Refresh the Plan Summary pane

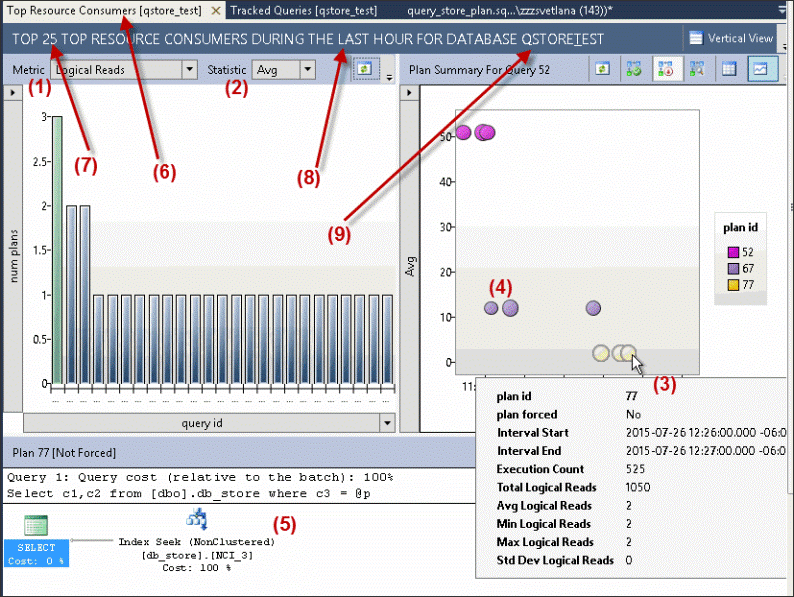(602, 69)
